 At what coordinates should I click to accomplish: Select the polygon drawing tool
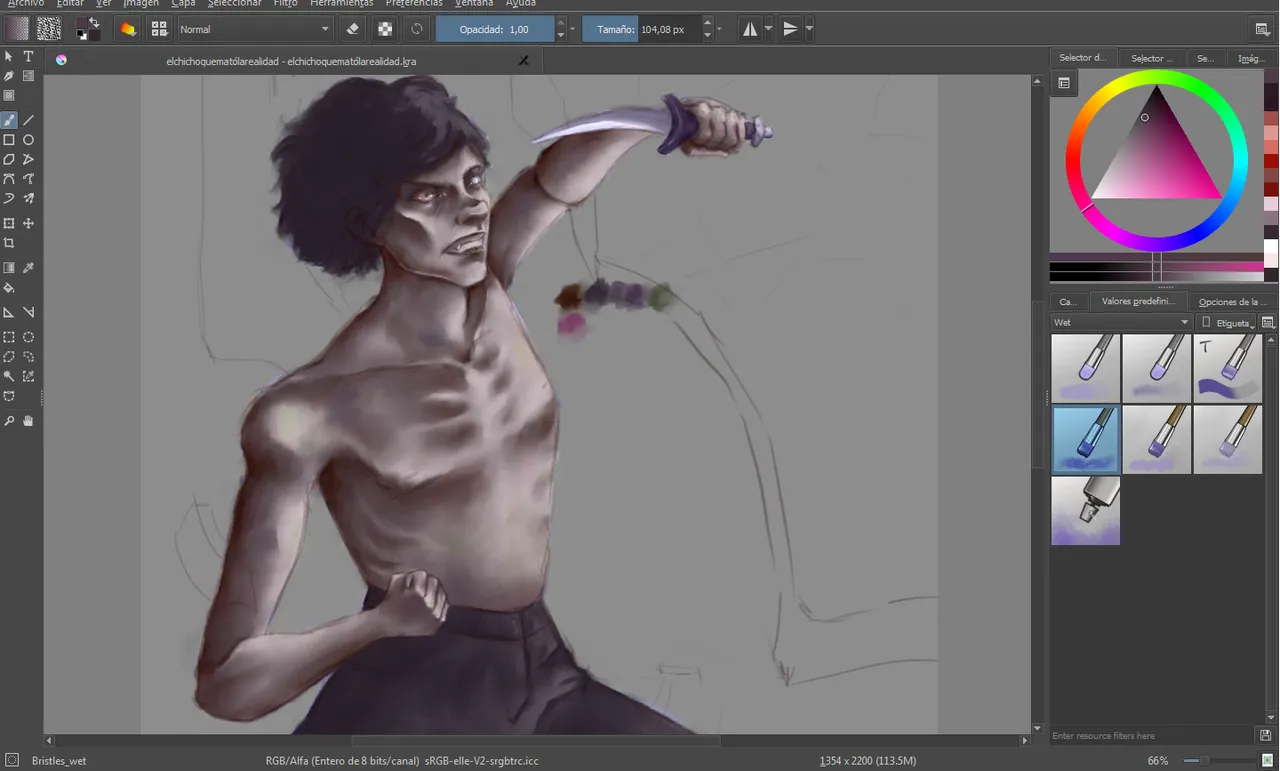tap(9, 159)
